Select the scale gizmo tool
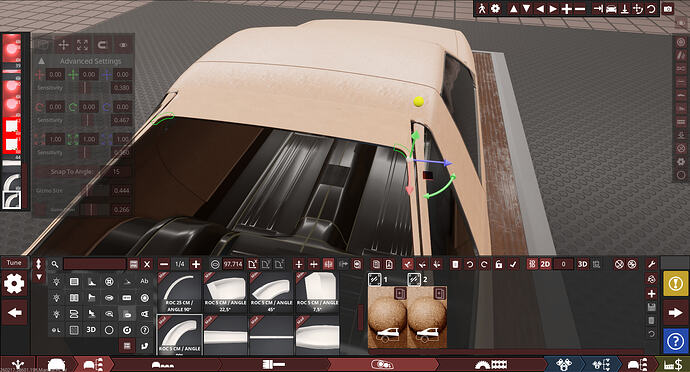The image size is (690, 372). coord(82,45)
